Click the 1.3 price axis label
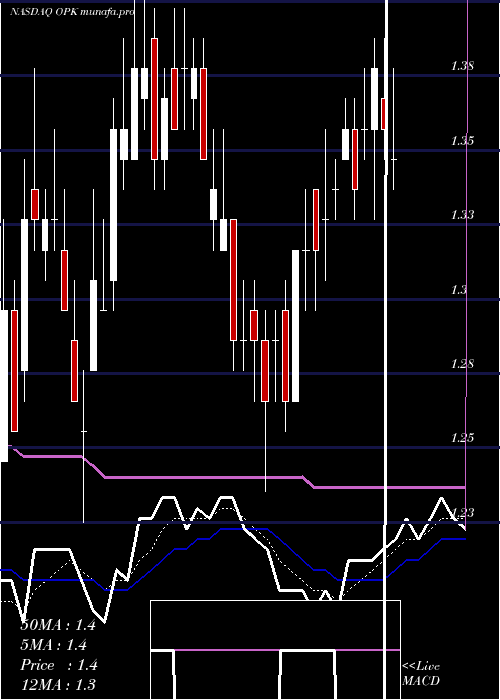Screen dimensions: 500x700 pyautogui.click(x=459, y=290)
